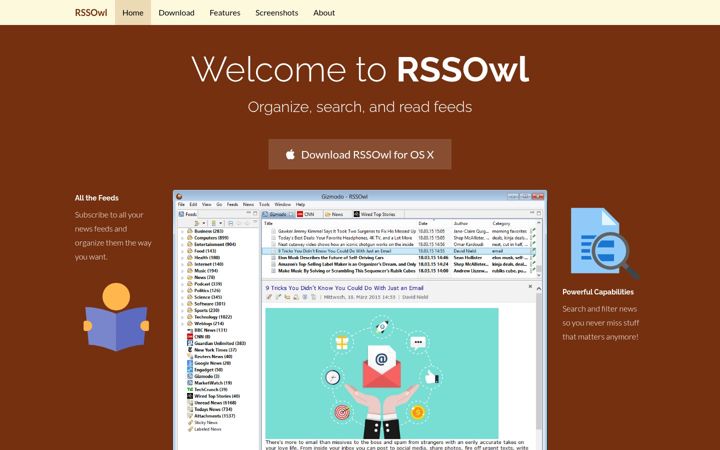Screen dimensions: 720x450
Task: Click the RSSOwl app icon in title bar
Action: (x=179, y=197)
